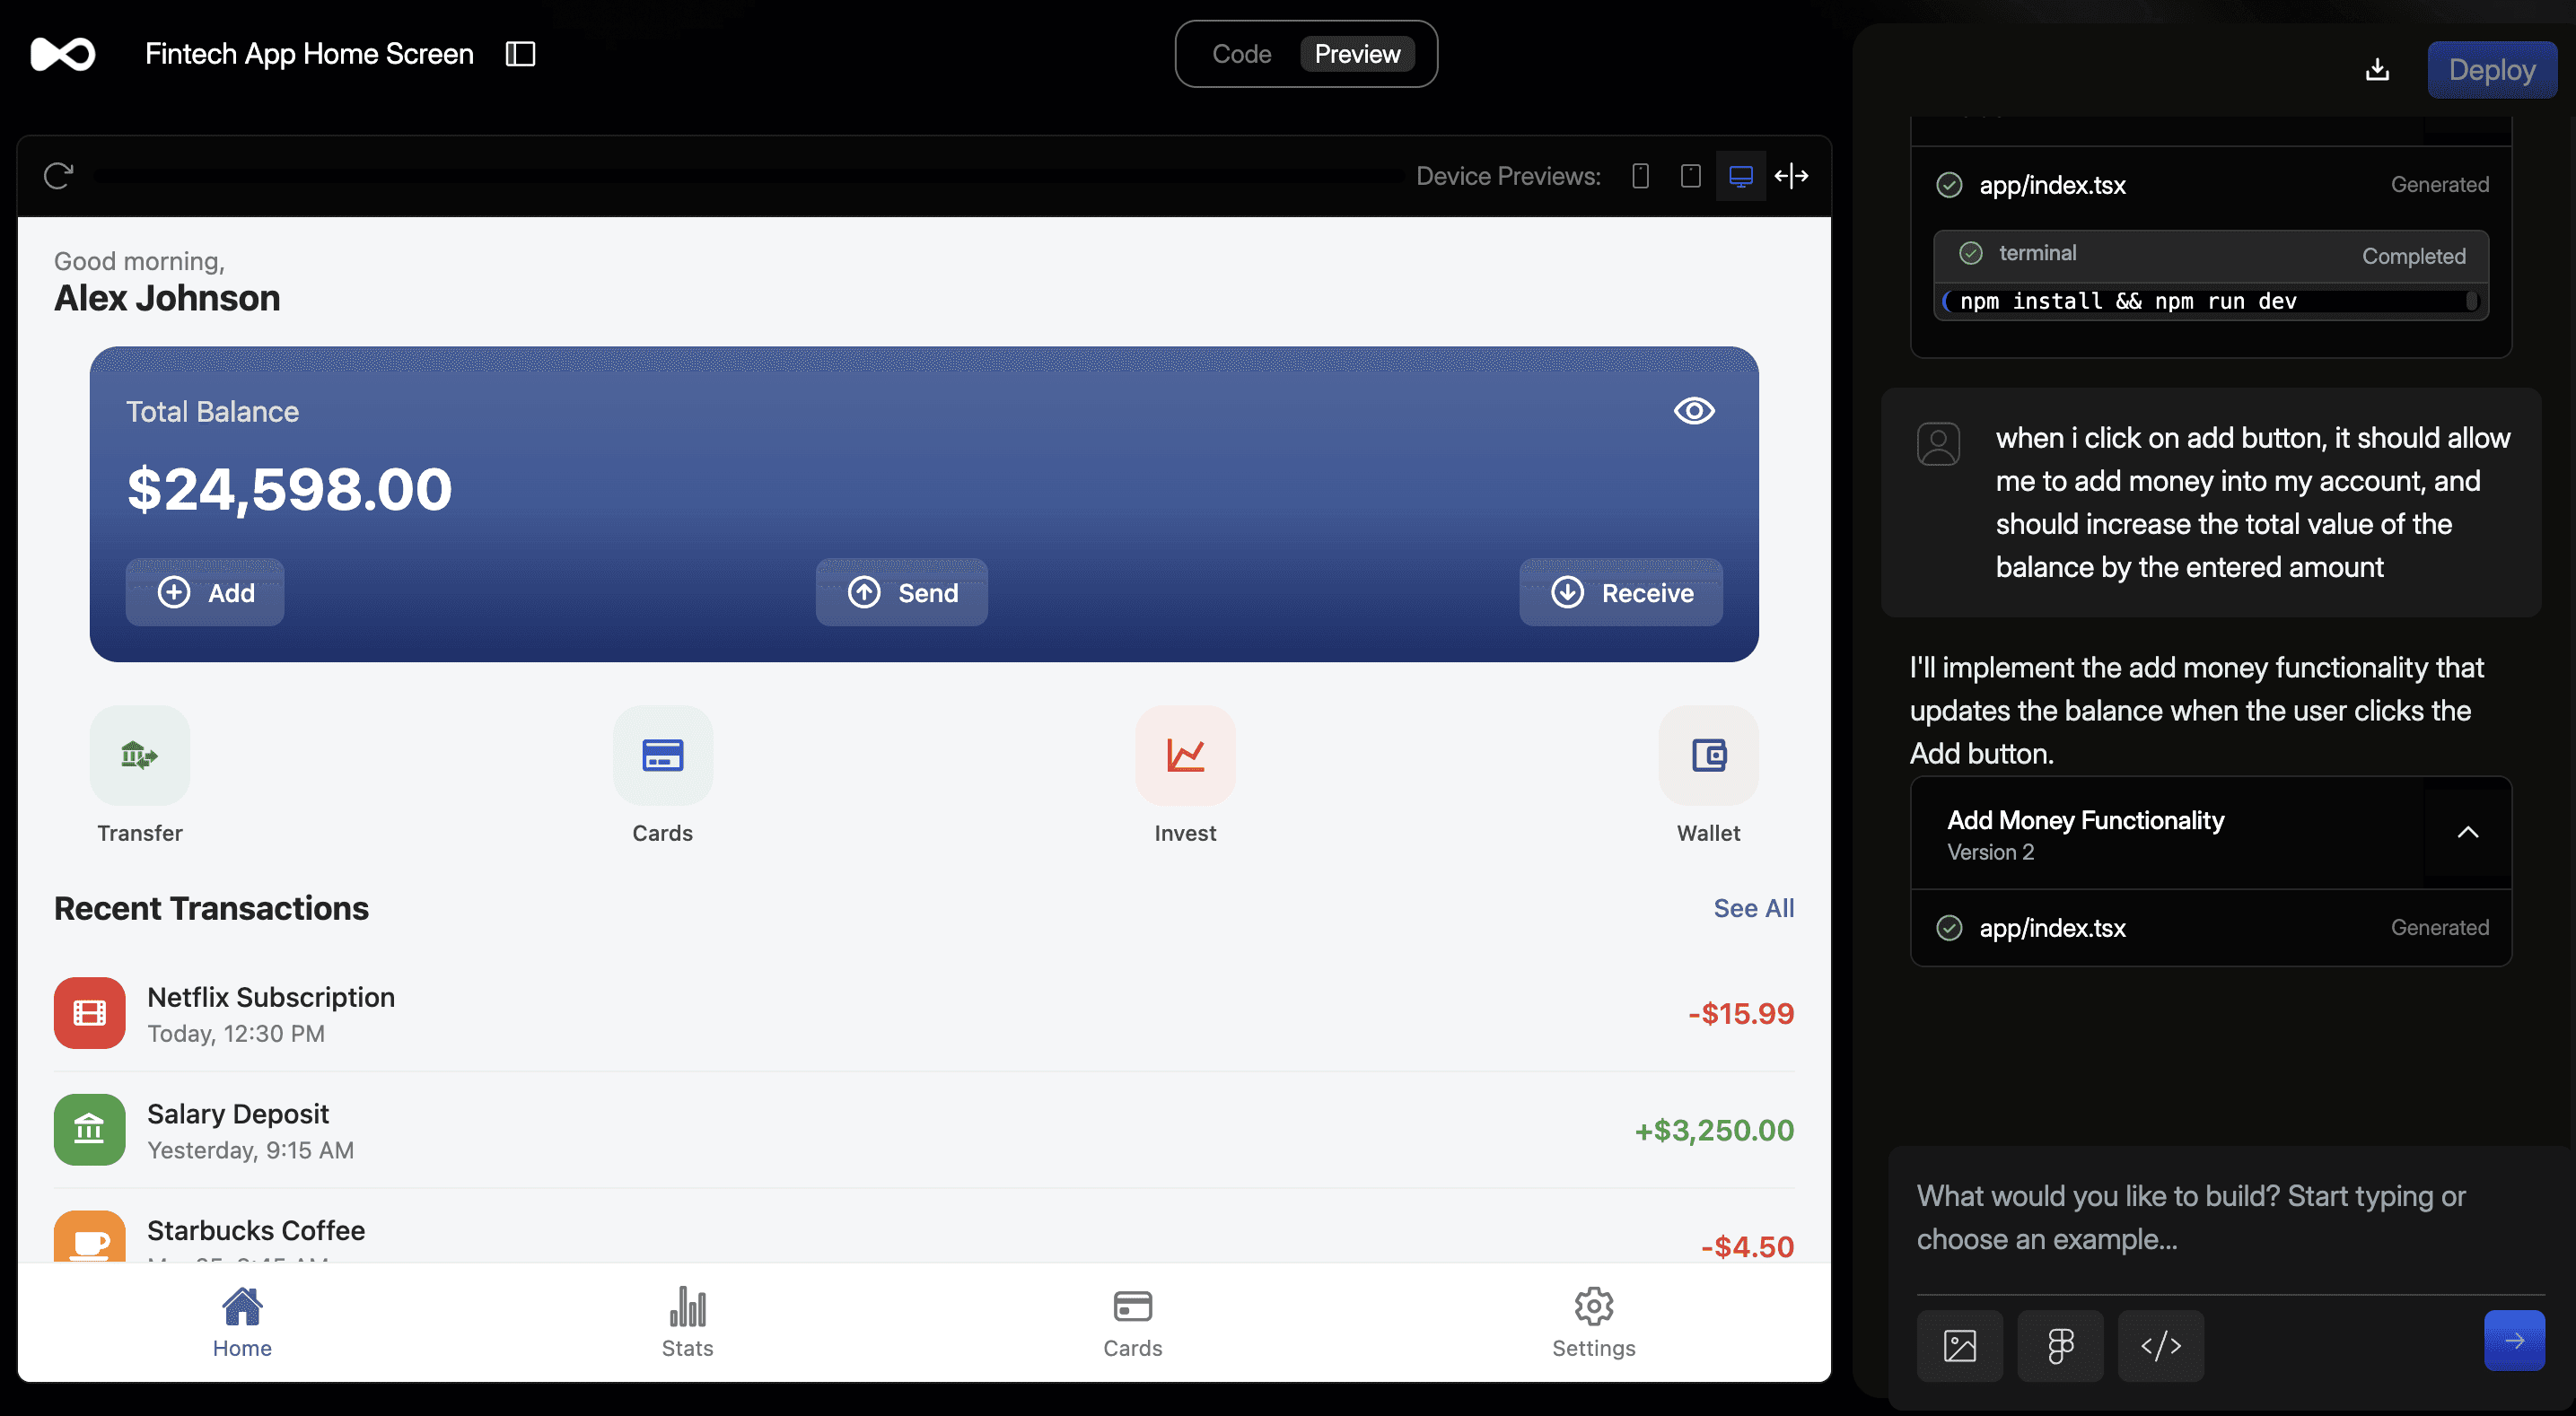Expand the terminal Completed block
Image resolution: width=2576 pixels, height=1416 pixels.
pyautogui.click(x=2210, y=254)
